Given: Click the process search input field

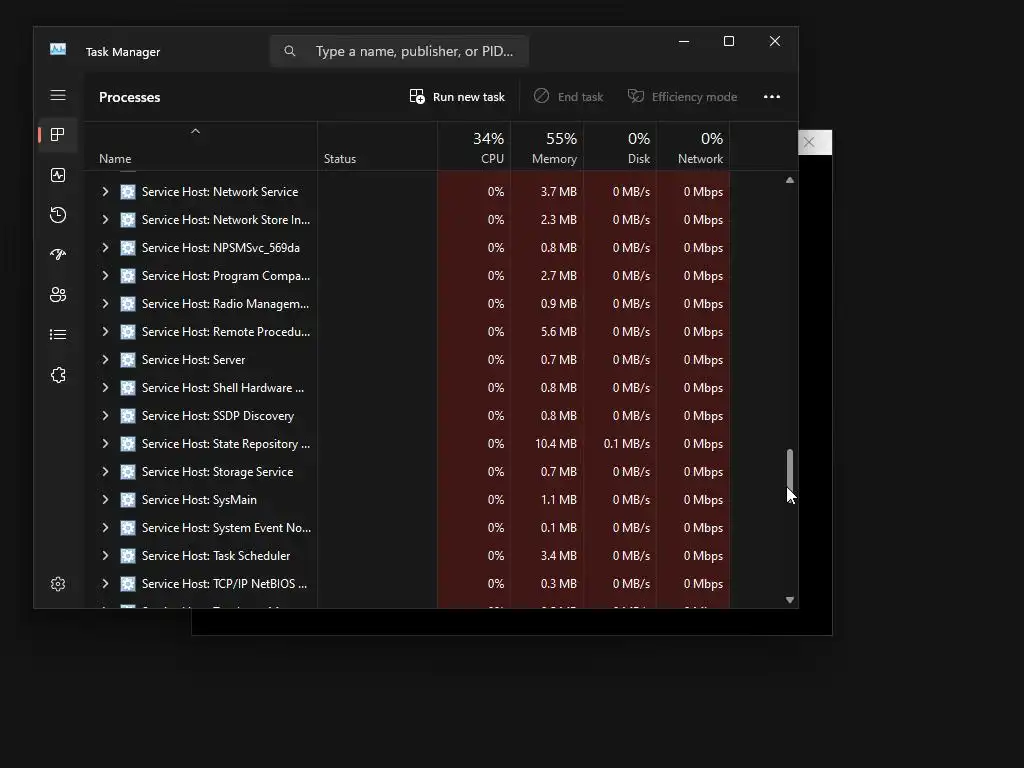Looking at the screenshot, I should (x=399, y=51).
